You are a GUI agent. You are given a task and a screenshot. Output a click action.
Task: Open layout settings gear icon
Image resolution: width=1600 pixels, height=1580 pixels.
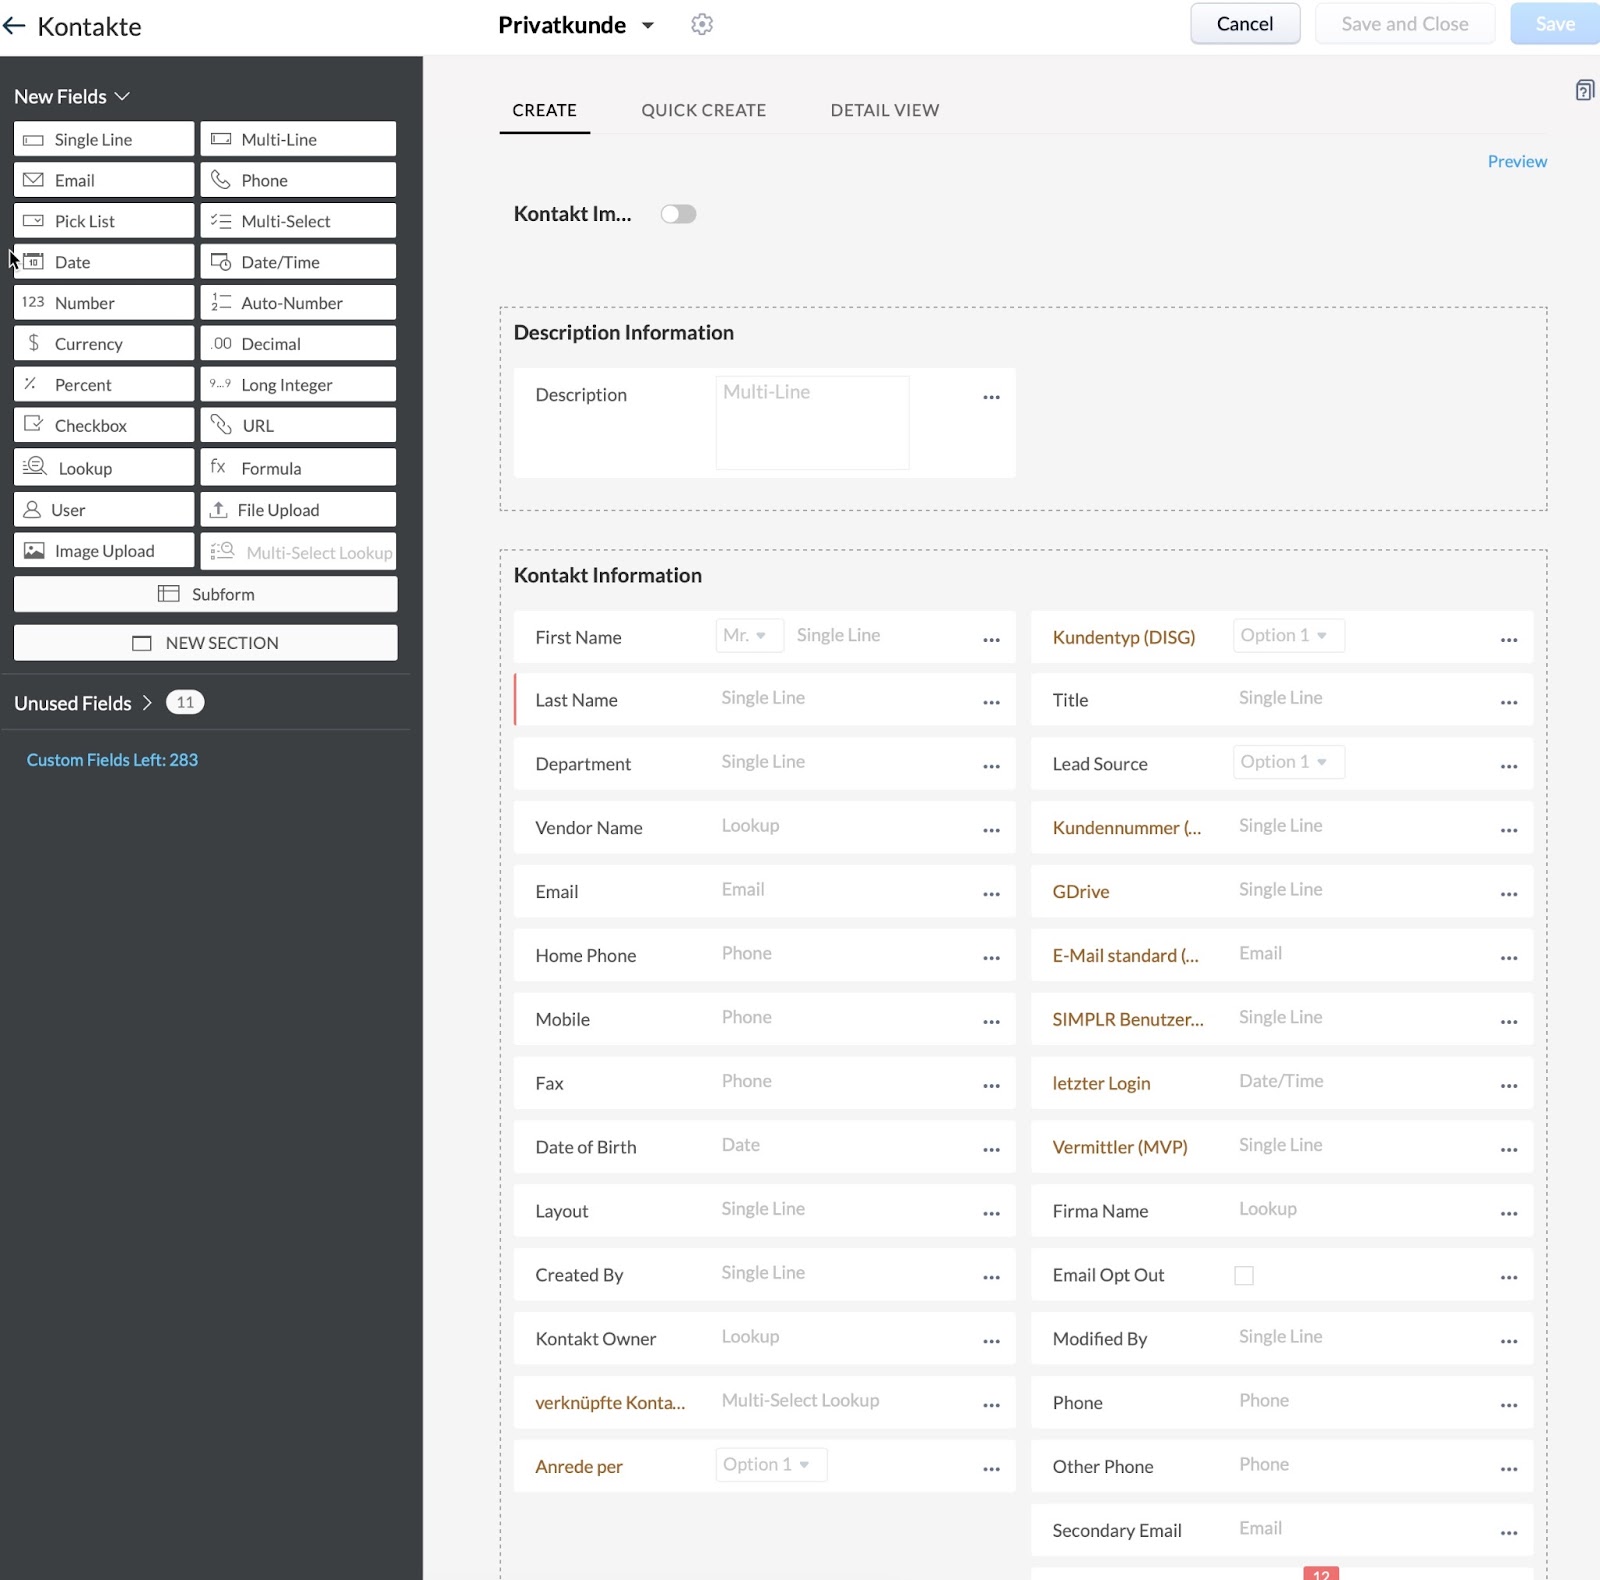tap(702, 25)
